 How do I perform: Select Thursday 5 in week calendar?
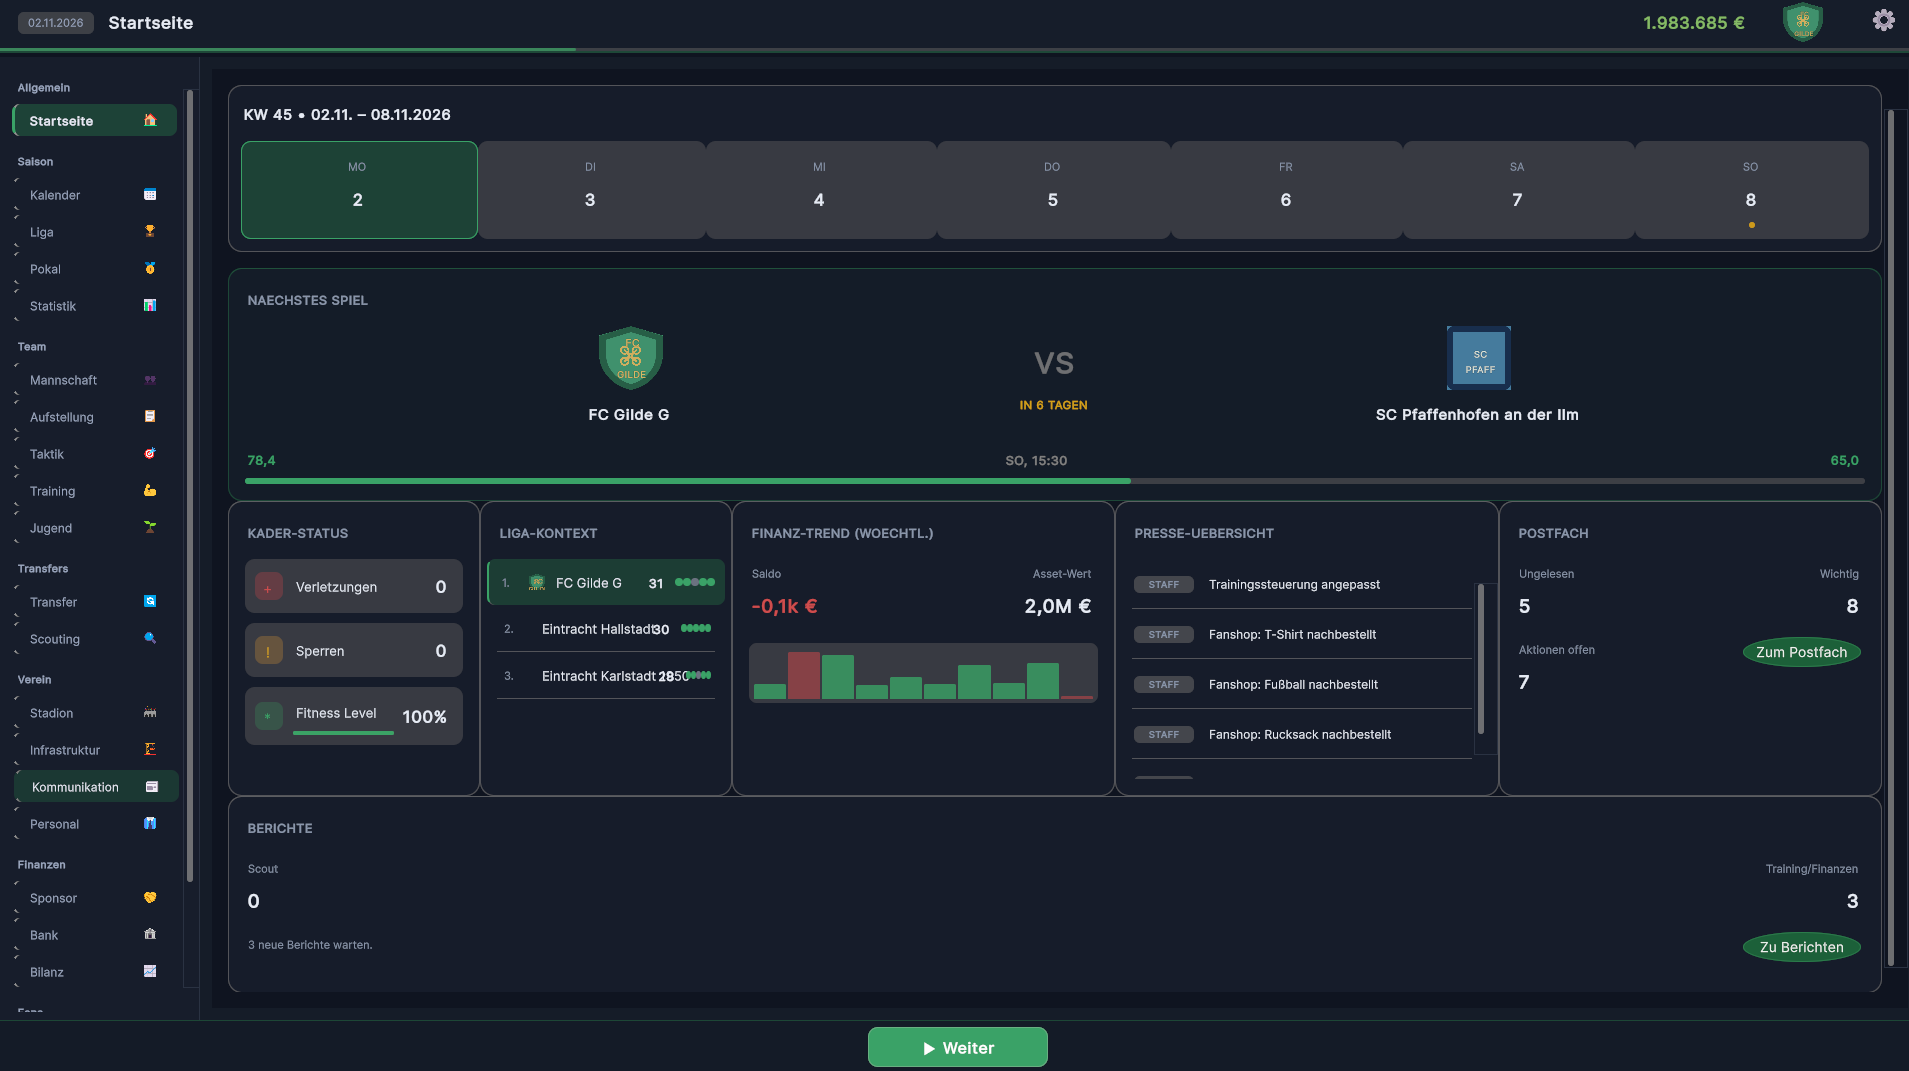pyautogui.click(x=1053, y=190)
